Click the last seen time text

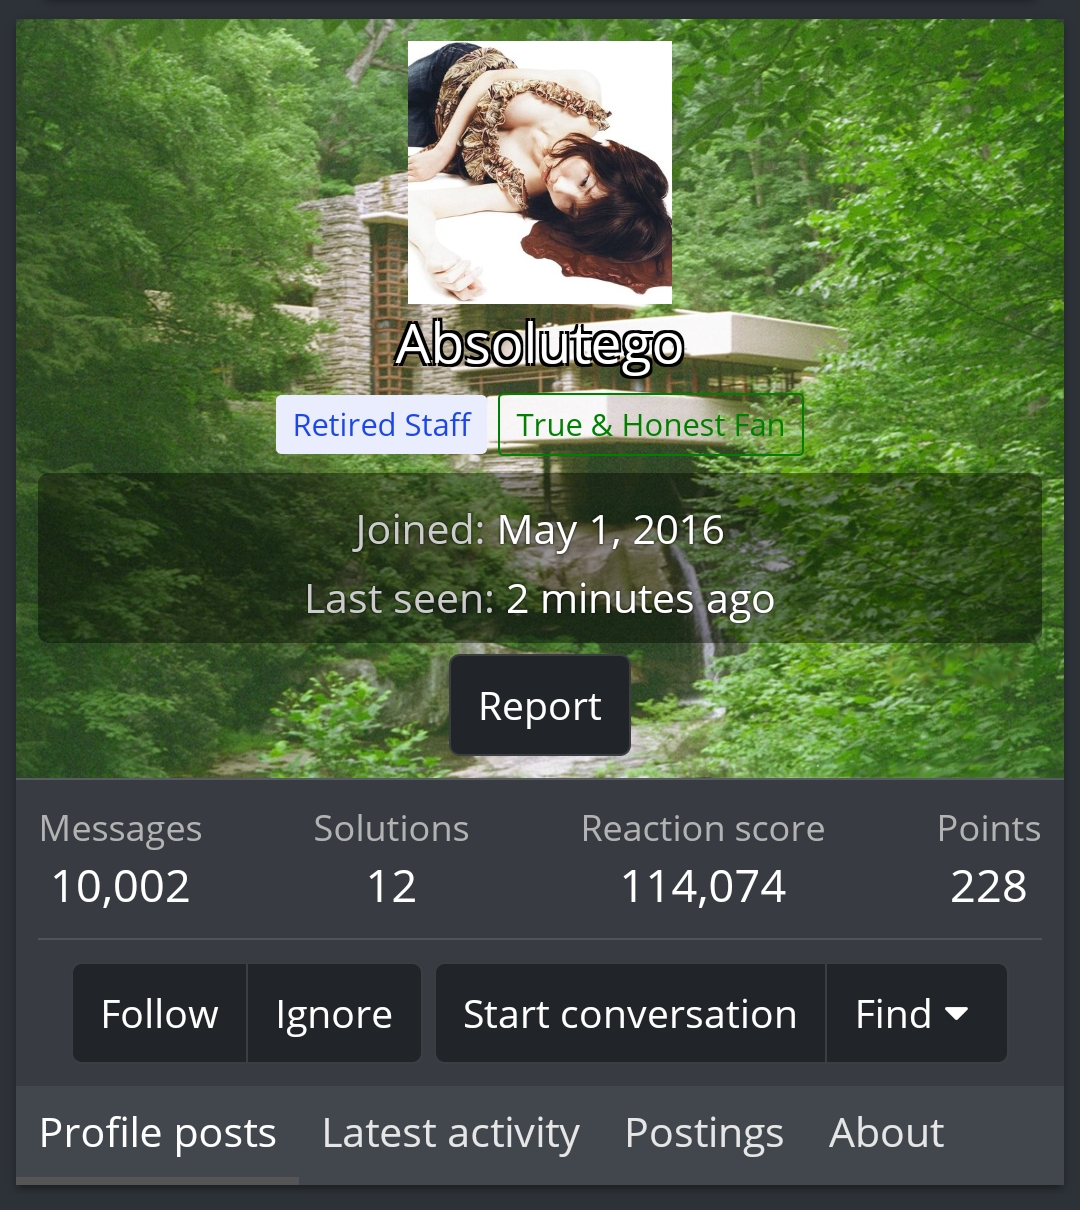[x=640, y=599]
